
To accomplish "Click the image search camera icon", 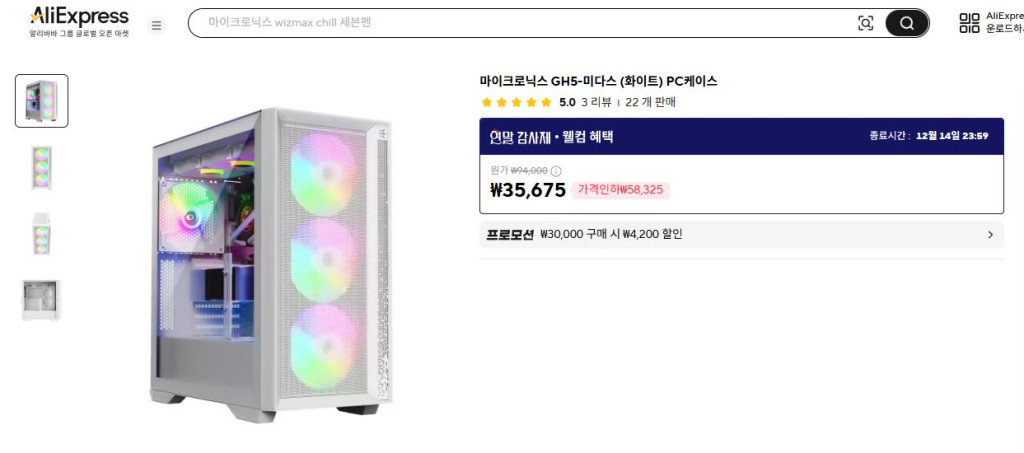I will click(x=866, y=24).
